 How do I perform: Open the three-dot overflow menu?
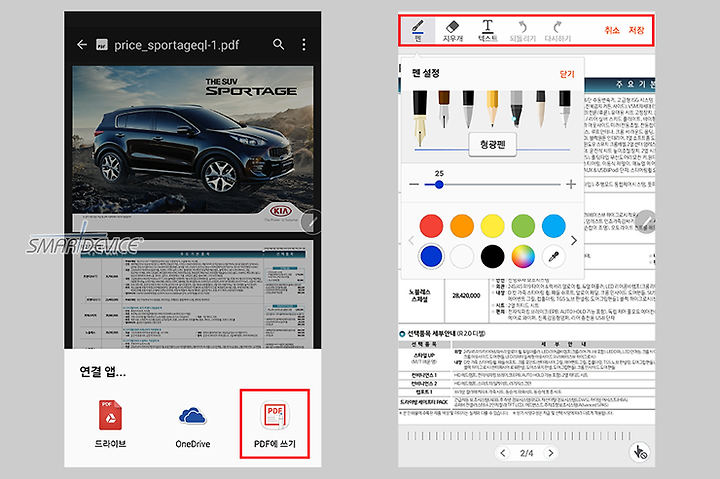pyautogui.click(x=304, y=45)
